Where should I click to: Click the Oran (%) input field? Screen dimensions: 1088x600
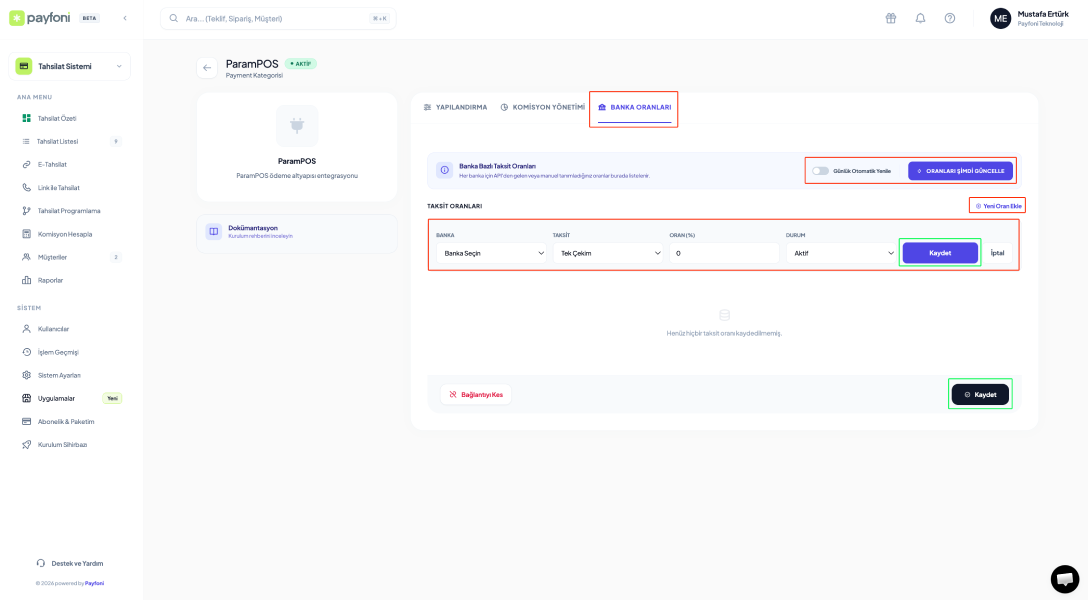tap(724, 253)
